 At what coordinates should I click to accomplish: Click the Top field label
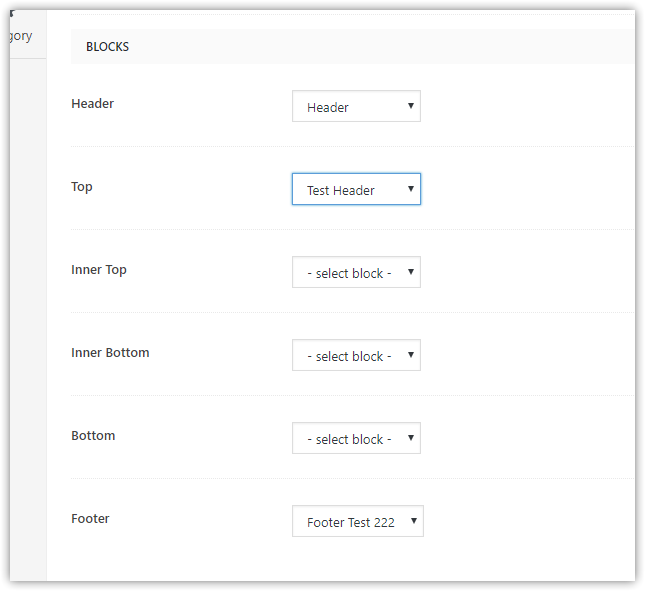click(82, 187)
